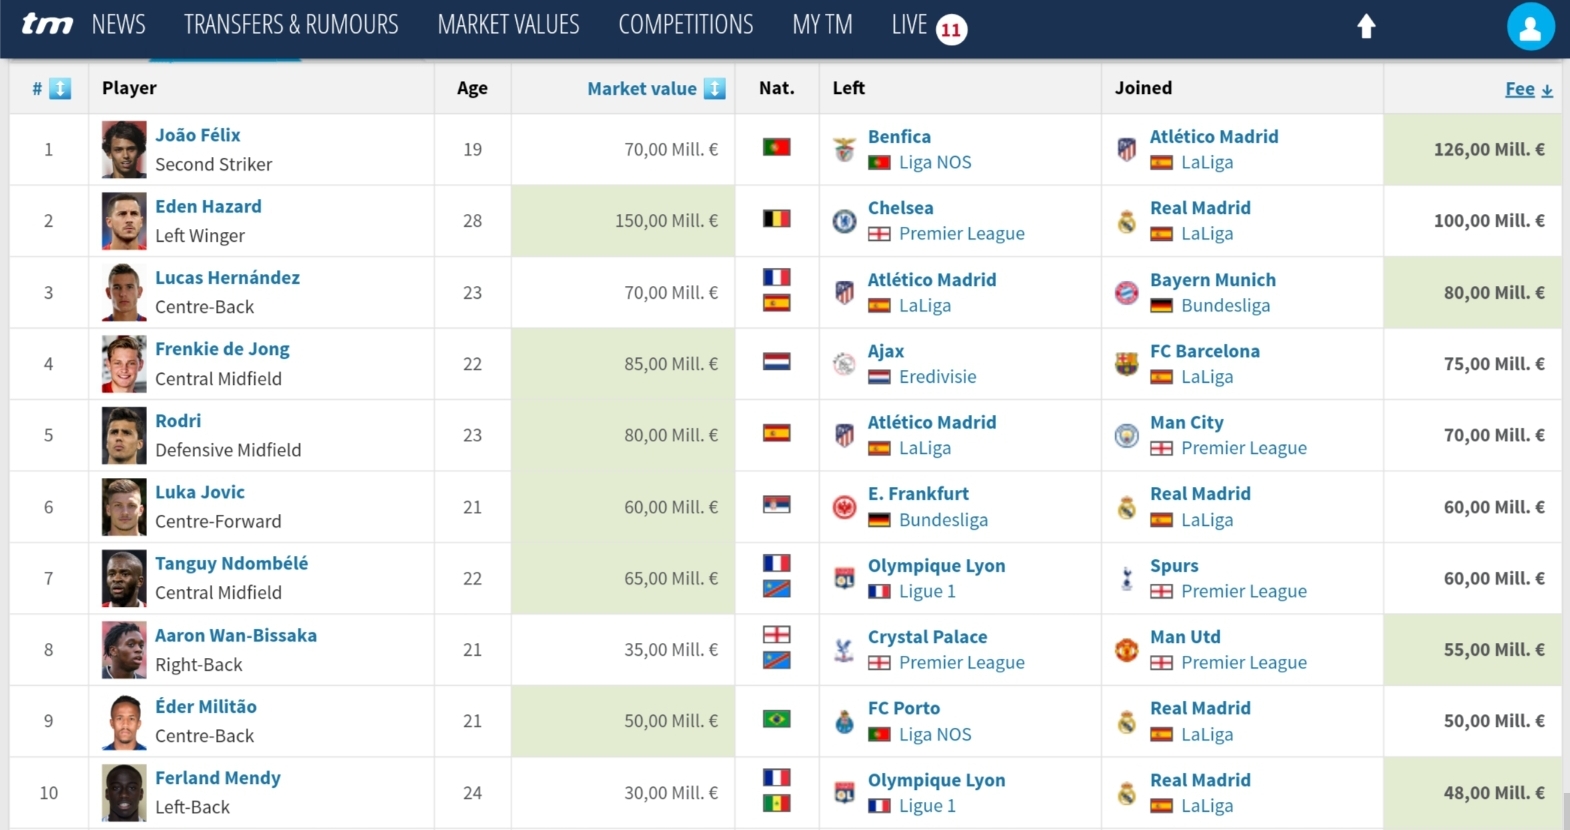This screenshot has width=1570, height=830.
Task: Click Eden Hazard's portrait thumbnail
Action: click(124, 221)
